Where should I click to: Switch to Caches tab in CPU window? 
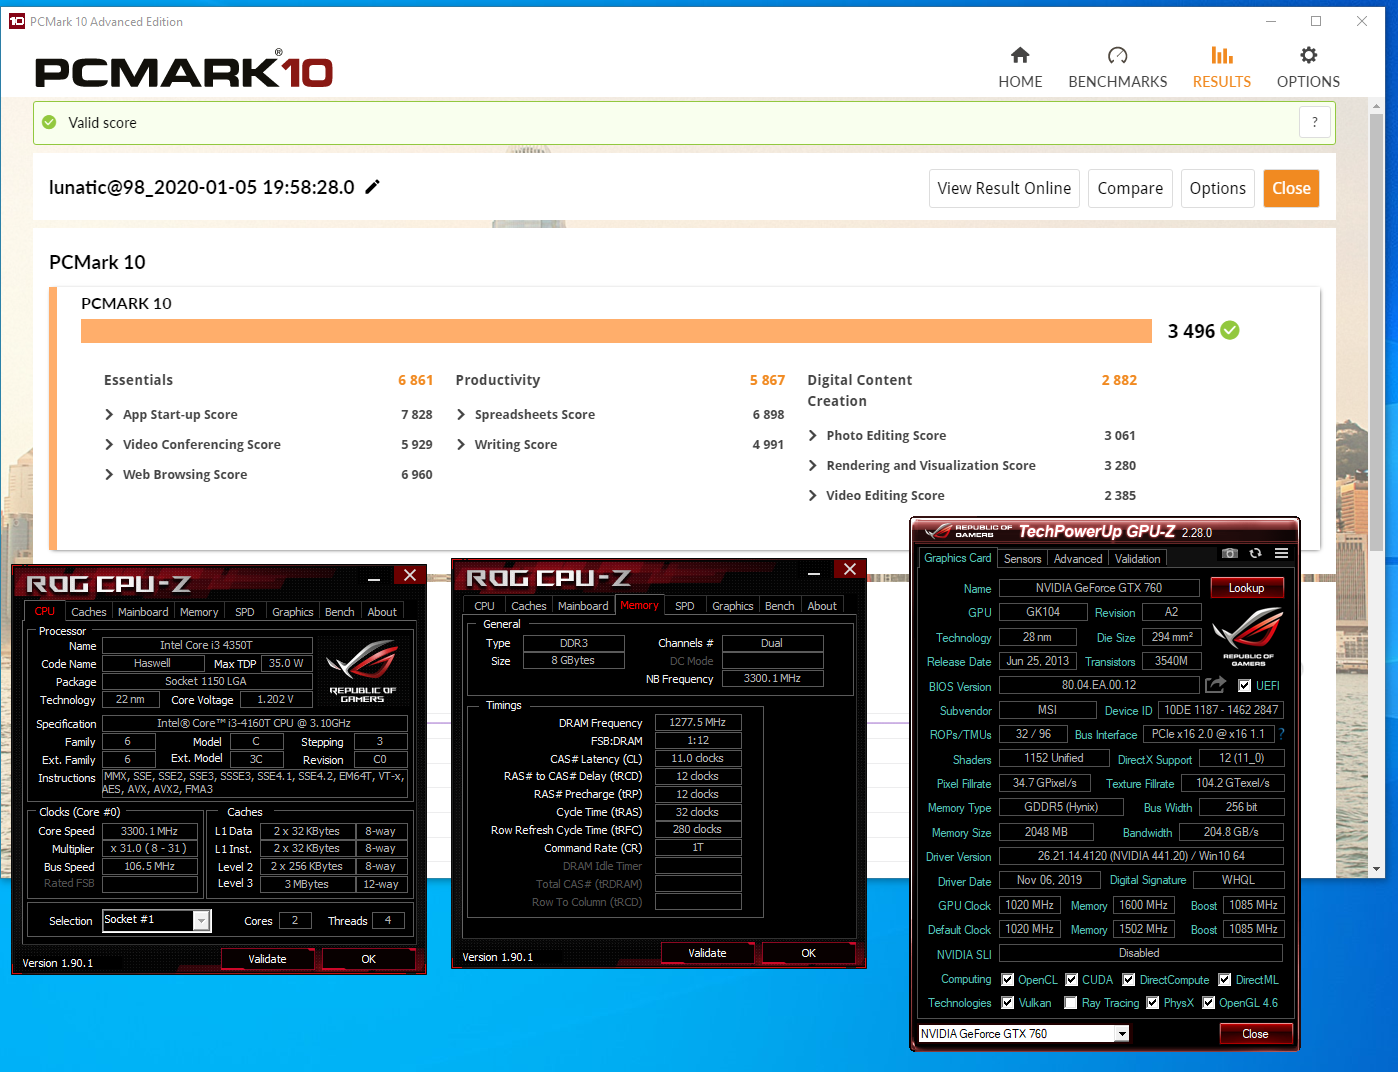(x=89, y=612)
